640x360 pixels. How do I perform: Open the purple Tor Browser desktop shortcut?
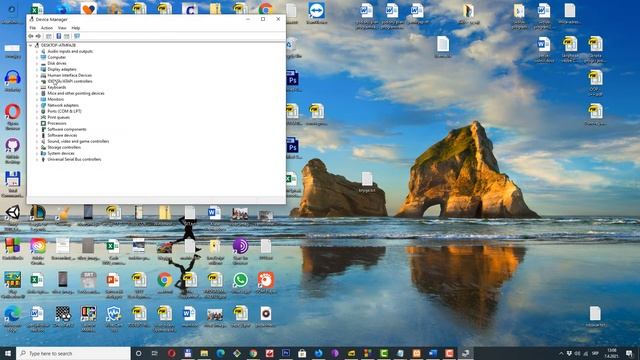pyautogui.click(x=240, y=246)
